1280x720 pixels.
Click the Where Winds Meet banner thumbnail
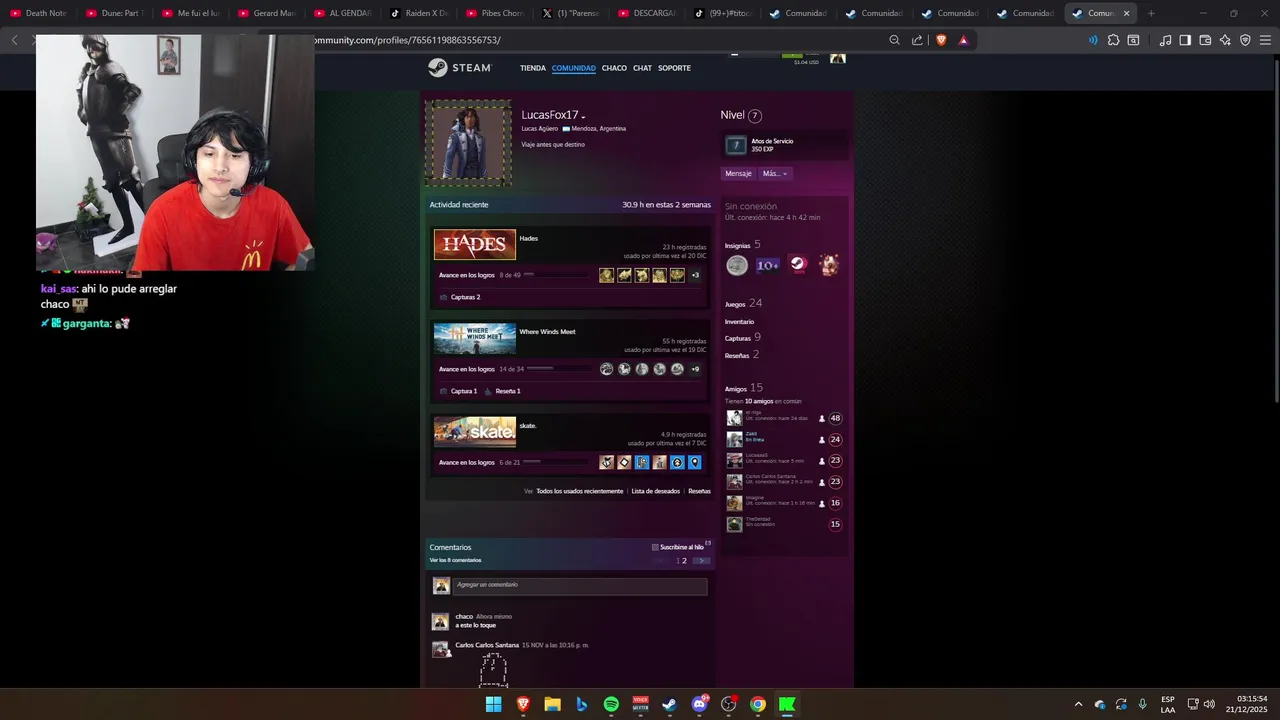(x=475, y=339)
